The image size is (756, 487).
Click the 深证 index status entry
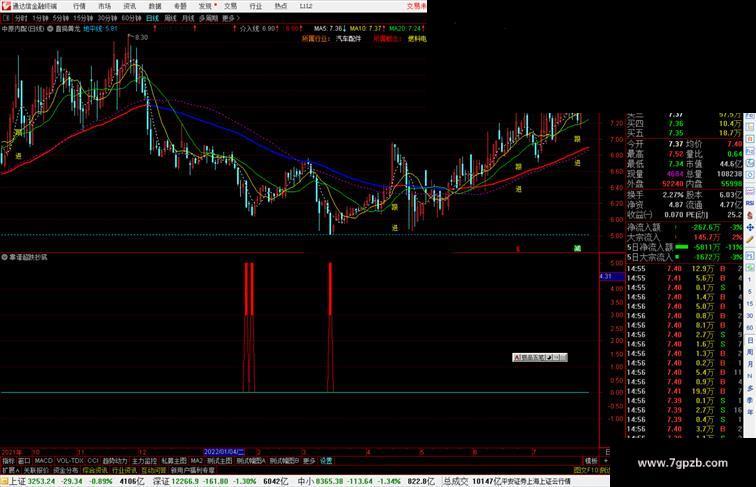point(220,481)
